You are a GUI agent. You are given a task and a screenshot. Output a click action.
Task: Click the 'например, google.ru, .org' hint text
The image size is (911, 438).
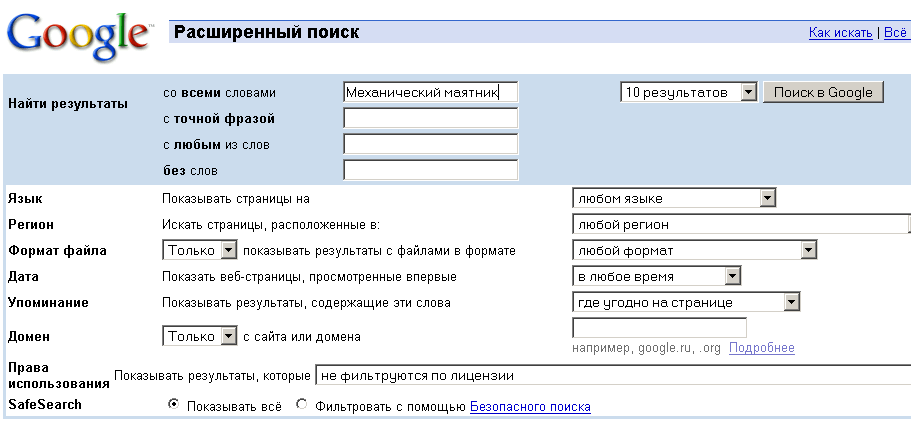coord(646,349)
